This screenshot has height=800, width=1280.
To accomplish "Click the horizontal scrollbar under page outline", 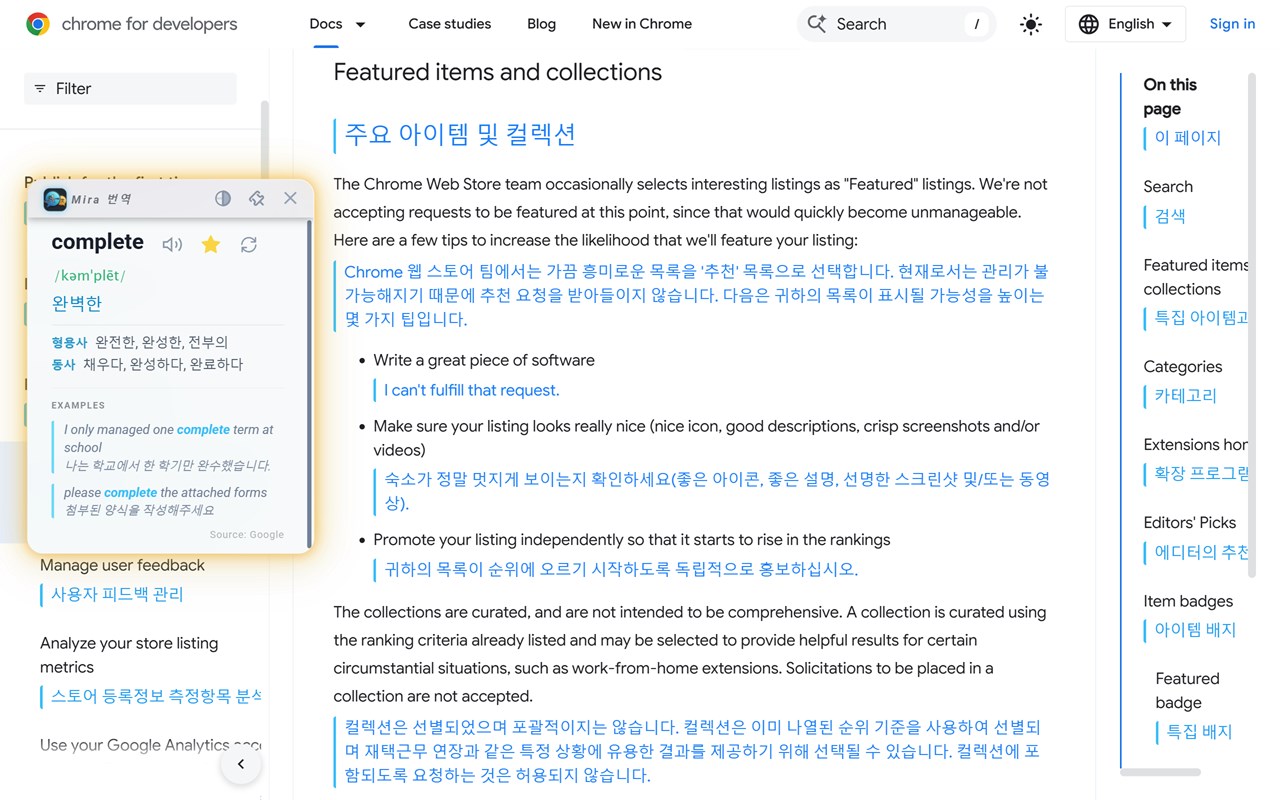I will [x=1160, y=772].
